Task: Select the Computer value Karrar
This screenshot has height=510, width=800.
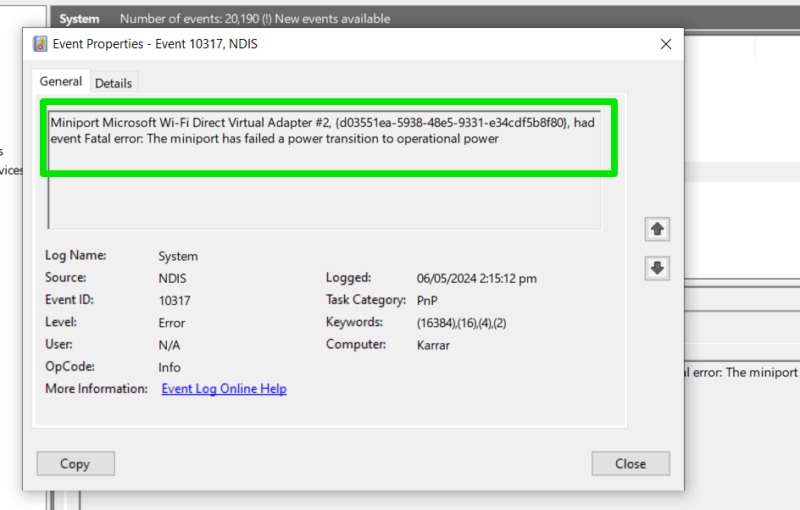Action: point(436,345)
